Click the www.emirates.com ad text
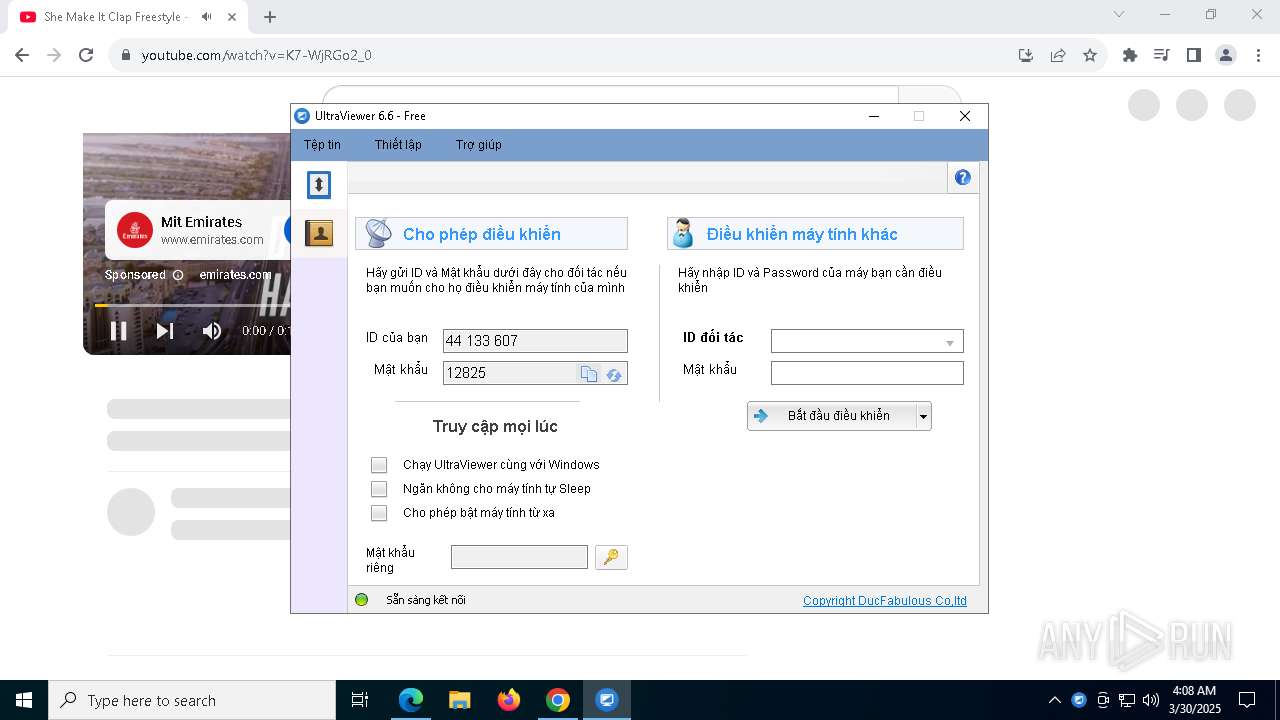Image resolution: width=1280 pixels, height=720 pixels. [x=212, y=240]
